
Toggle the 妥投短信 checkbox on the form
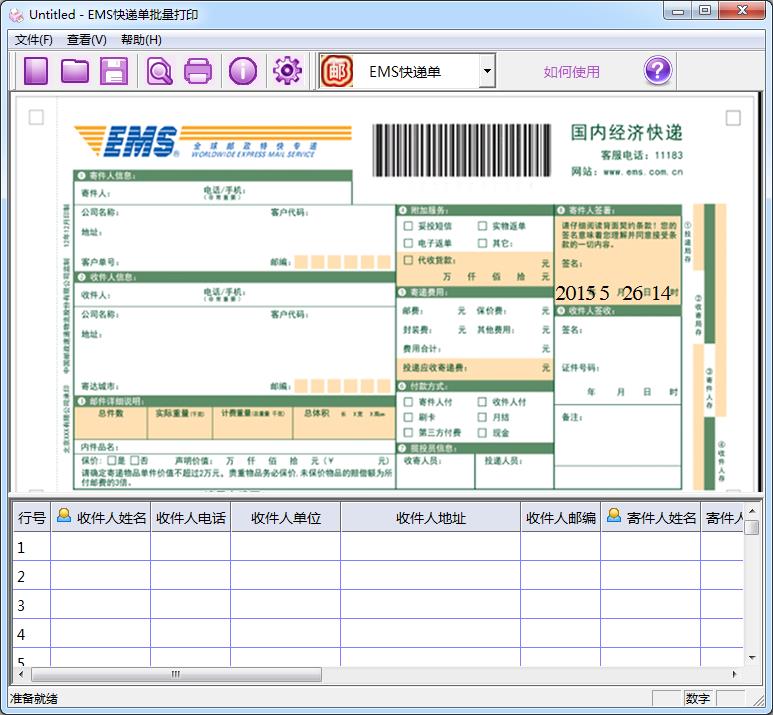(x=408, y=226)
